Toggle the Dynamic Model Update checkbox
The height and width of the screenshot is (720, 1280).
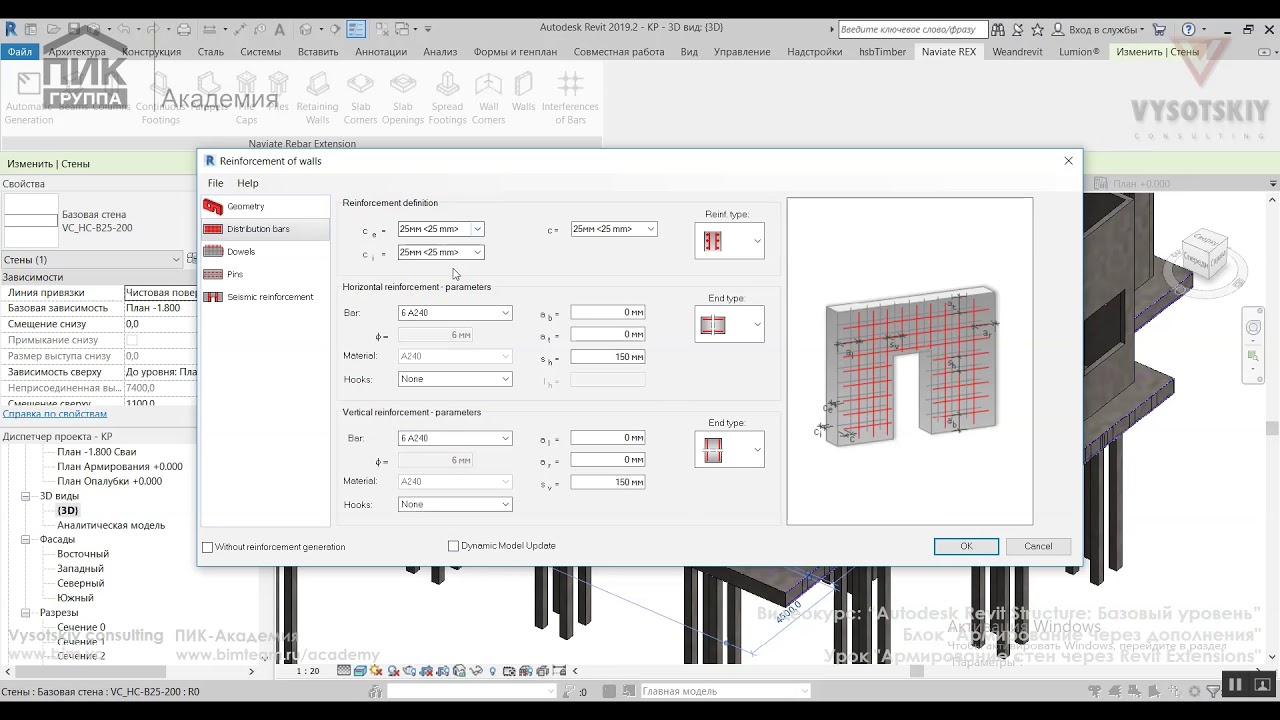pos(454,546)
